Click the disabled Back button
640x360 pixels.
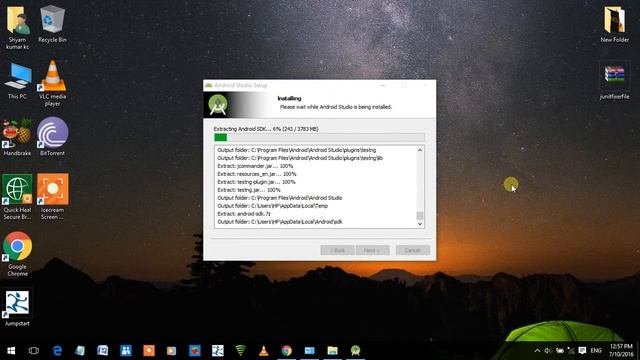337,250
